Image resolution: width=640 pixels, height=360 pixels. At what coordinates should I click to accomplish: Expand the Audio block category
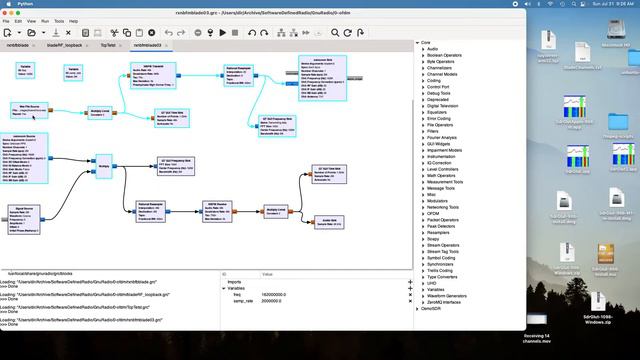(x=423, y=49)
